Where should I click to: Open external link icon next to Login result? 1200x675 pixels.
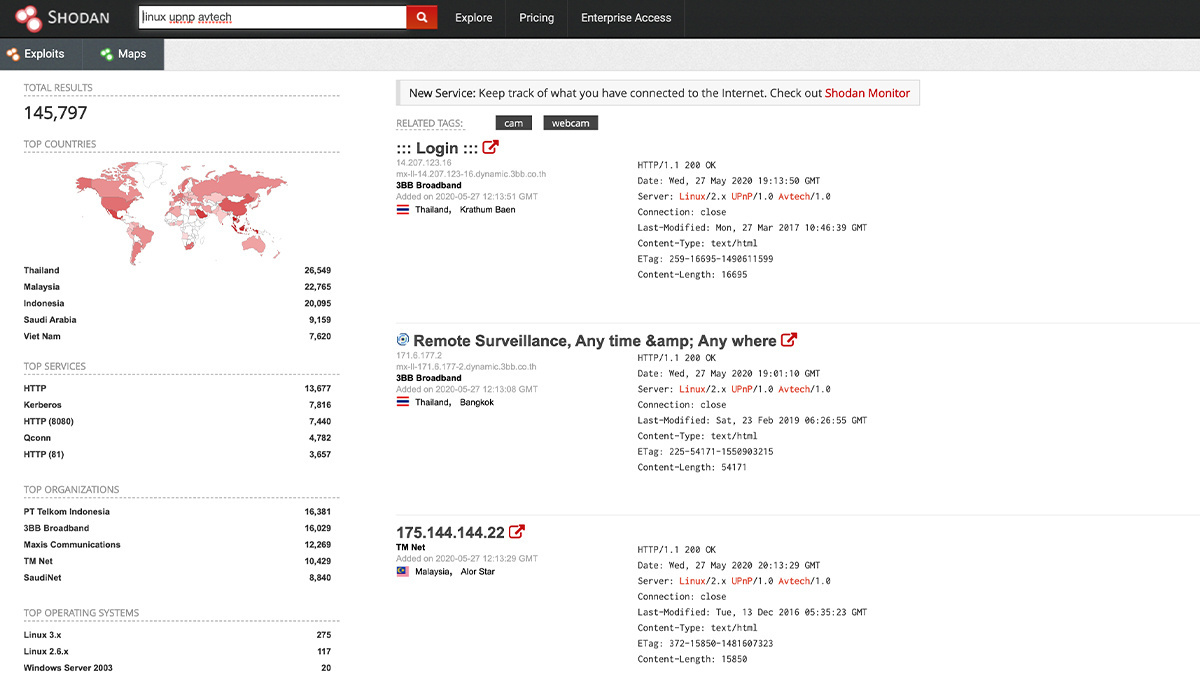490,147
